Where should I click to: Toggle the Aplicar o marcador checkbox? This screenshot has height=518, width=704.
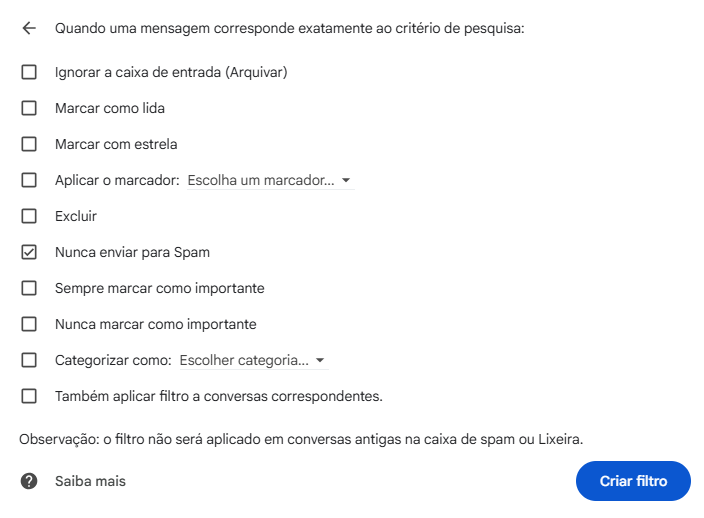point(29,180)
